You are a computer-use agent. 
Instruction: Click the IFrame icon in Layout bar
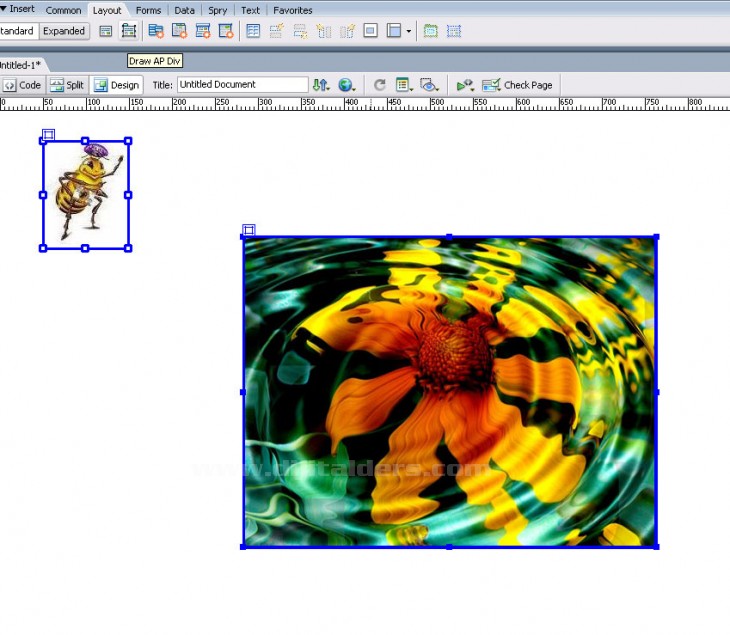370,31
